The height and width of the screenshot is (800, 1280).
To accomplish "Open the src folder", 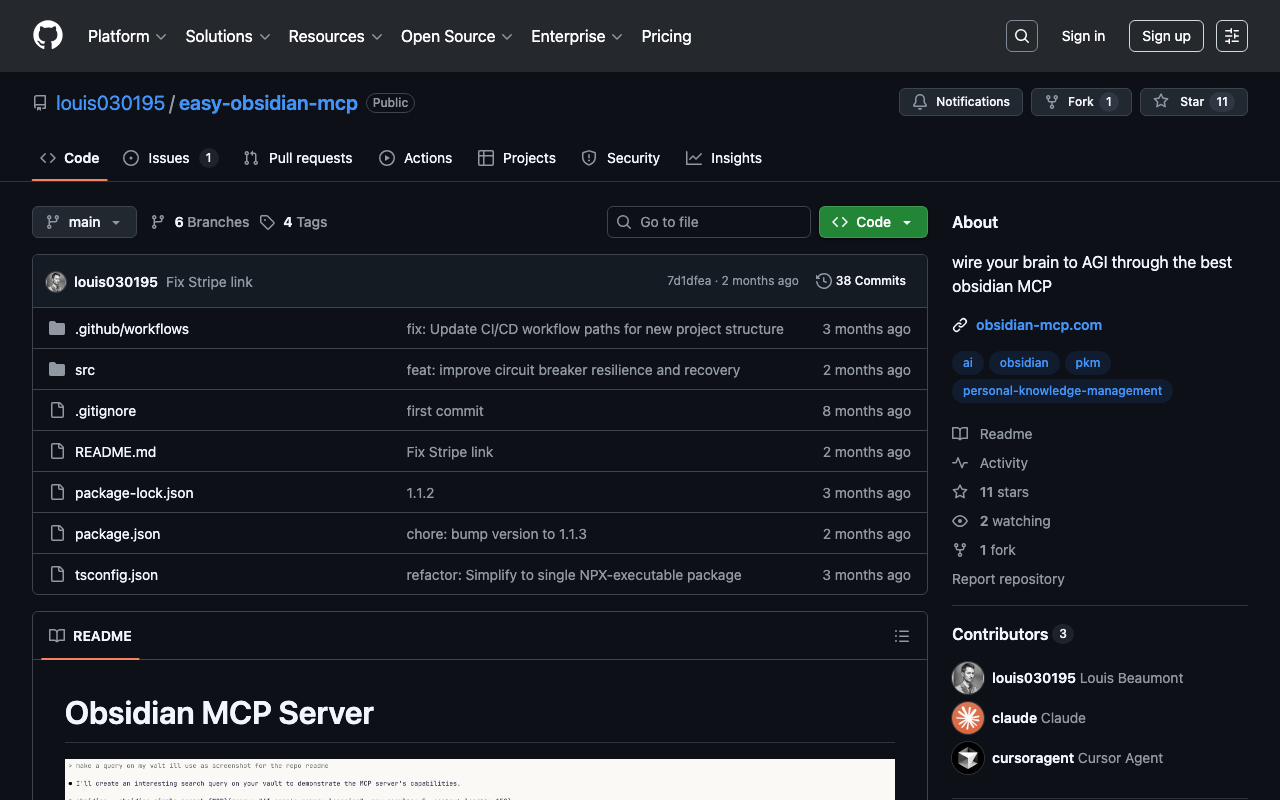I will (85, 370).
